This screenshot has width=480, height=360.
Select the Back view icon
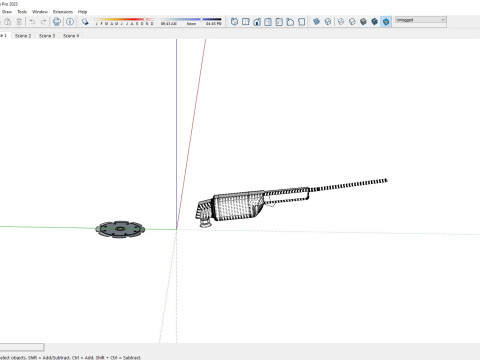pos(279,22)
